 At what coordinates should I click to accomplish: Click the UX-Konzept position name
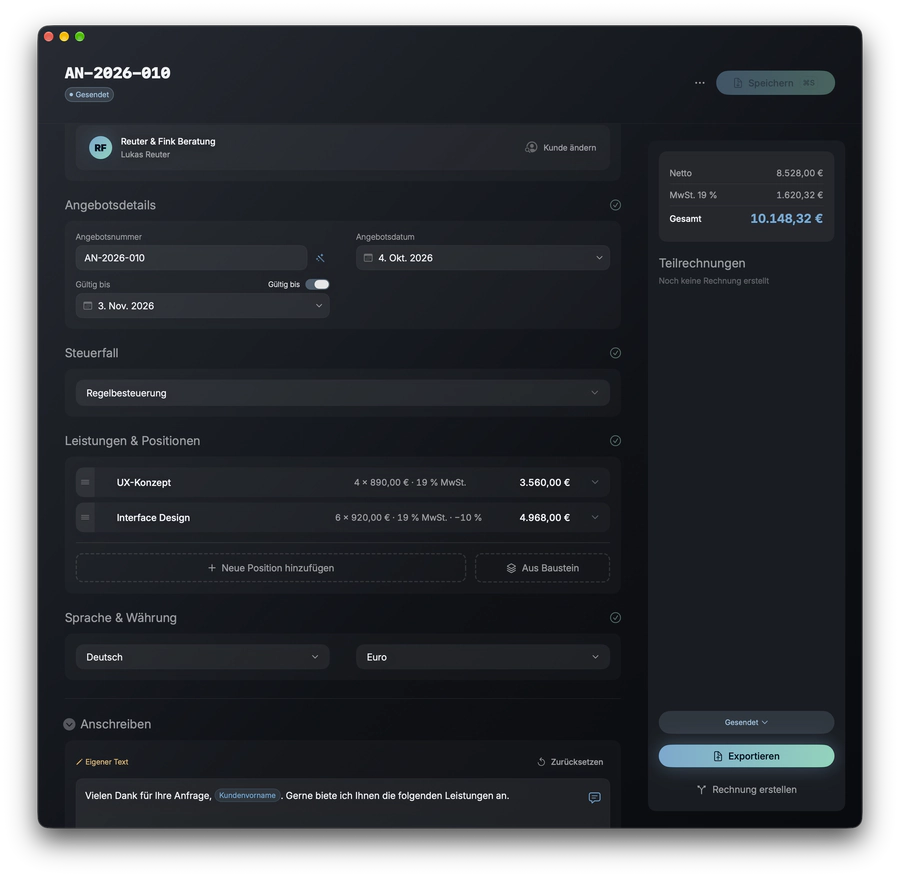tap(143, 483)
